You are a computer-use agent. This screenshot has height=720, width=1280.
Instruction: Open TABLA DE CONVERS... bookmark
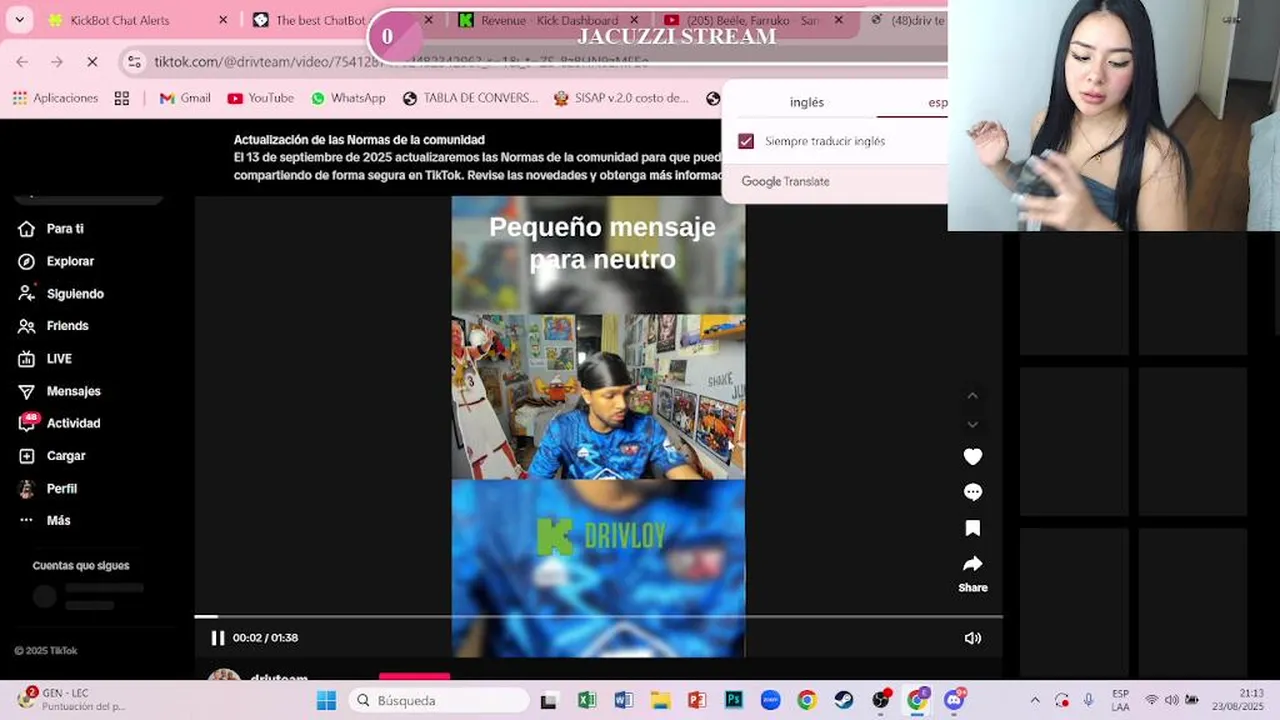tap(470, 98)
